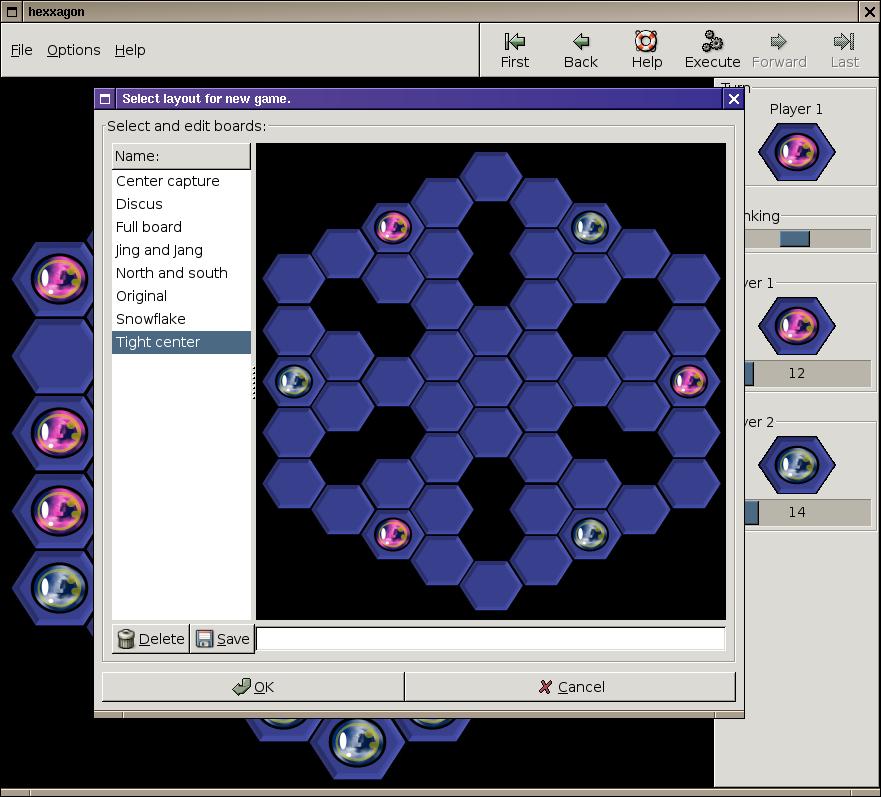Open the File menu
Viewport: 881px width, 797px height.
[x=21, y=50]
